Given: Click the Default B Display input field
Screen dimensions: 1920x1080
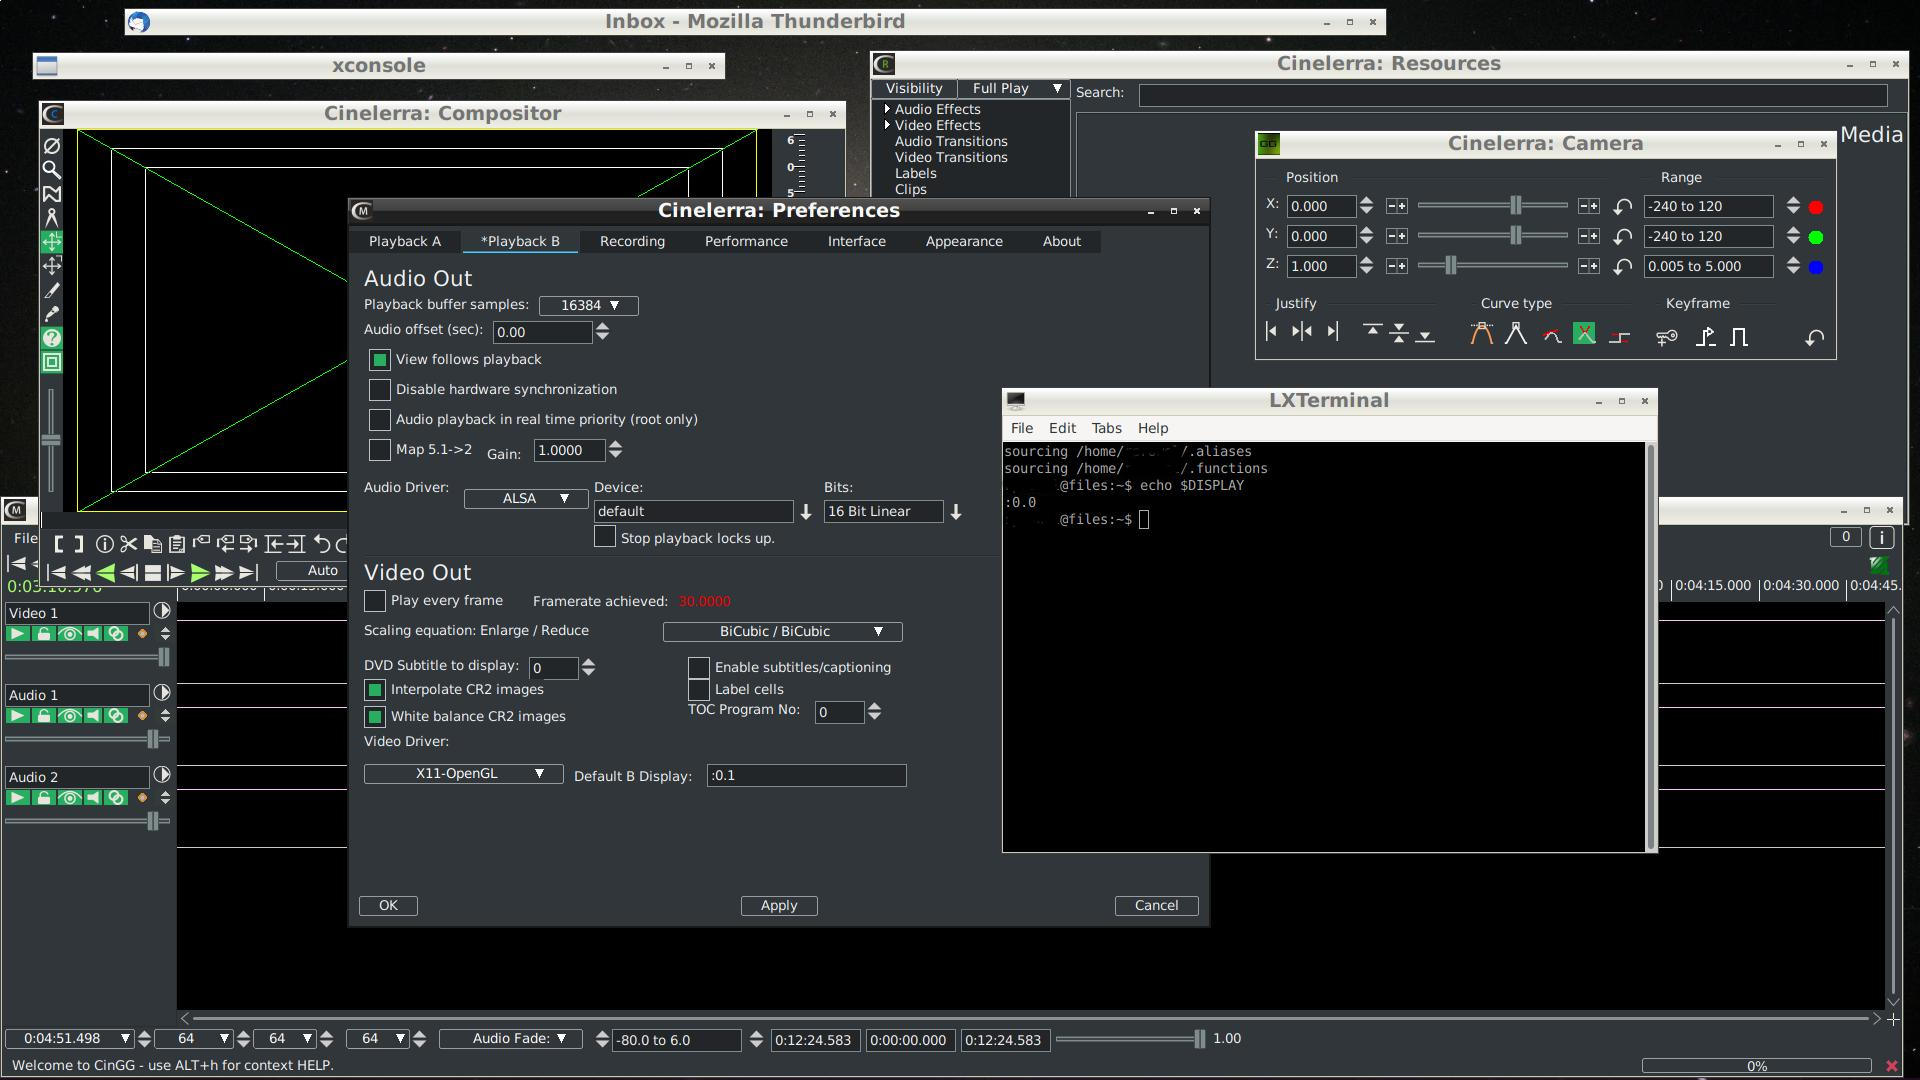Looking at the screenshot, I should pyautogui.click(x=806, y=775).
